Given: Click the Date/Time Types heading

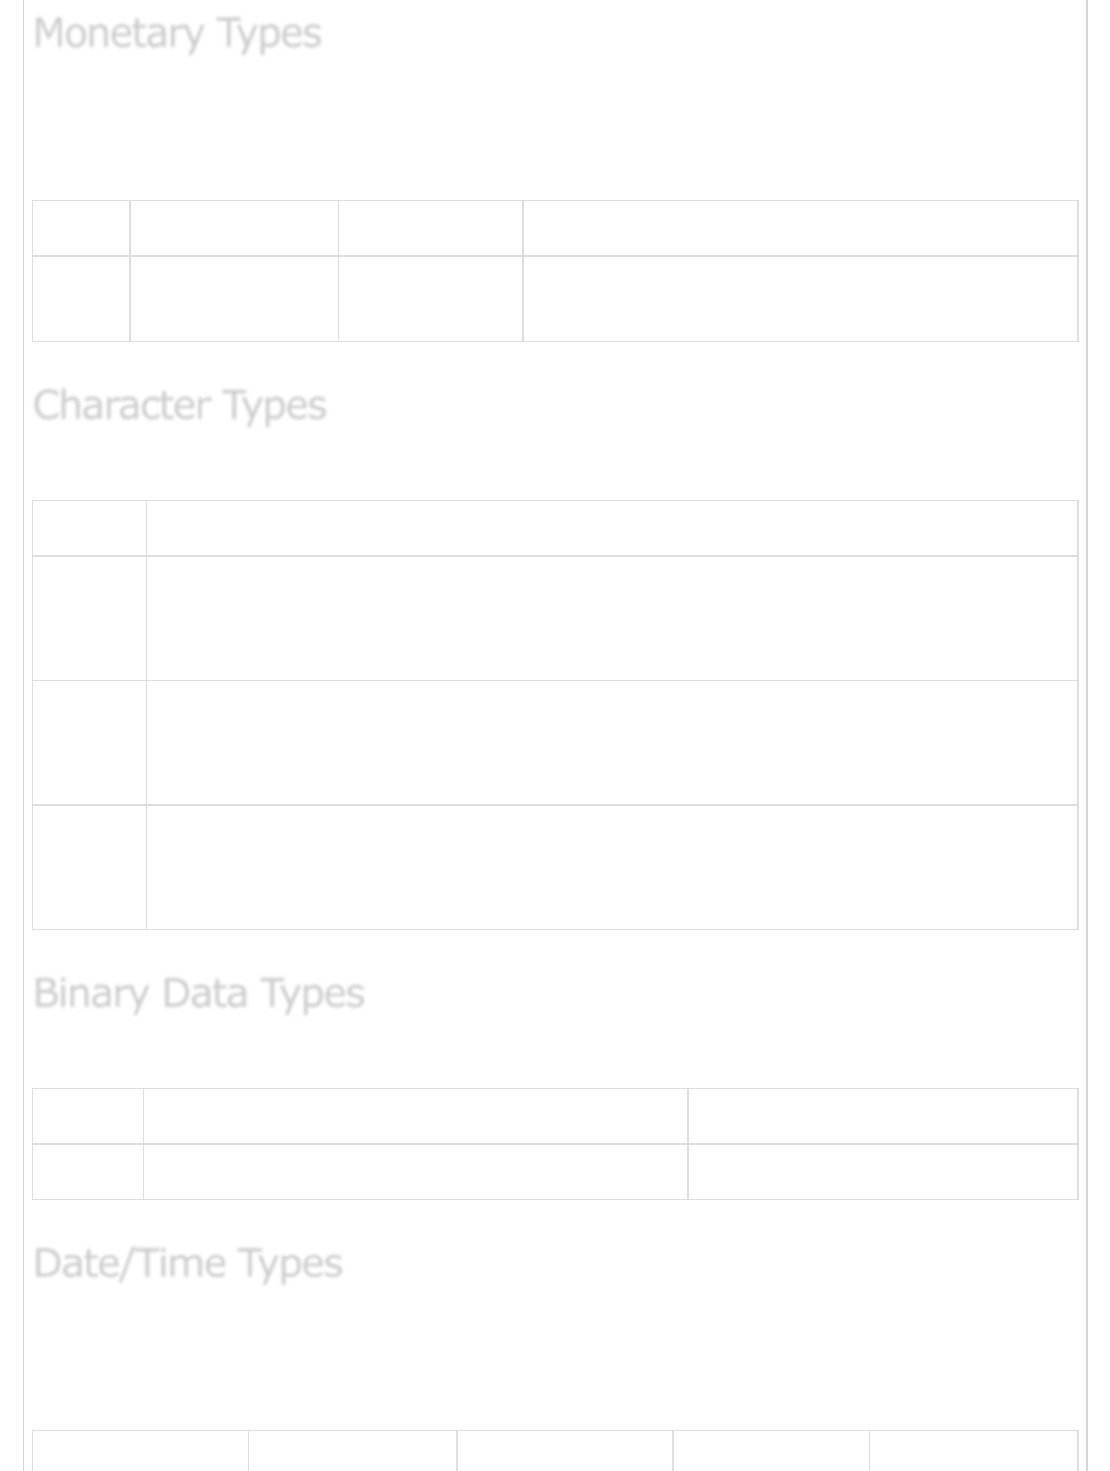Looking at the screenshot, I should pos(188,1263).
